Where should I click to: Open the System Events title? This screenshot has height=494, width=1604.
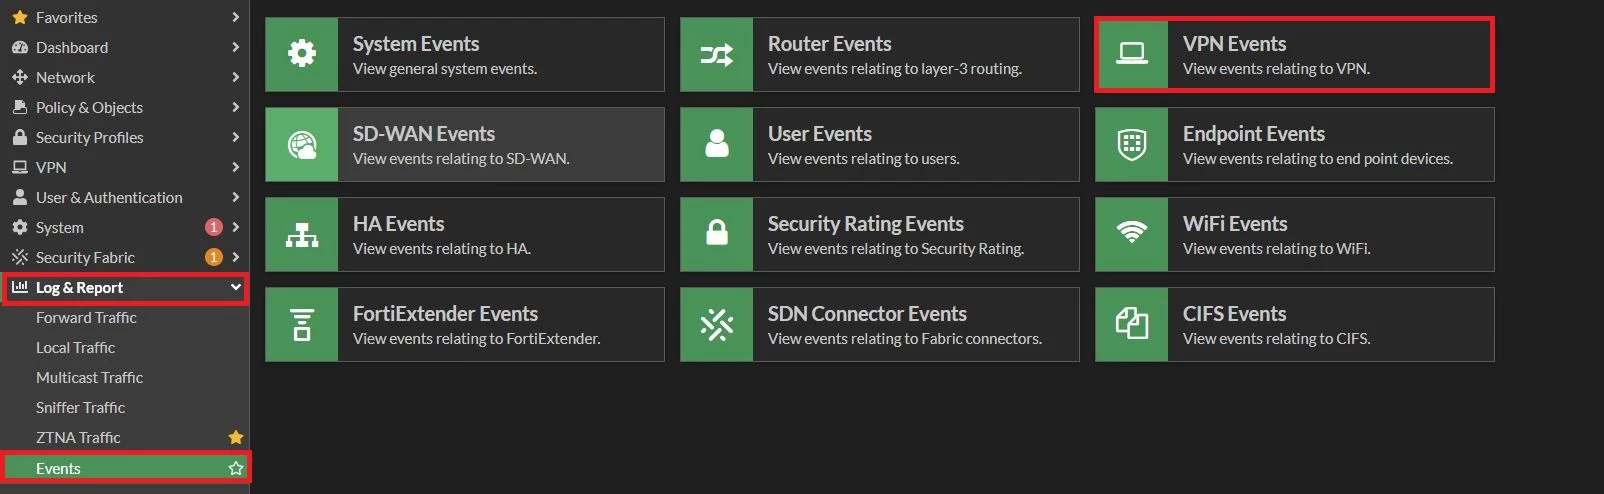pyautogui.click(x=416, y=44)
